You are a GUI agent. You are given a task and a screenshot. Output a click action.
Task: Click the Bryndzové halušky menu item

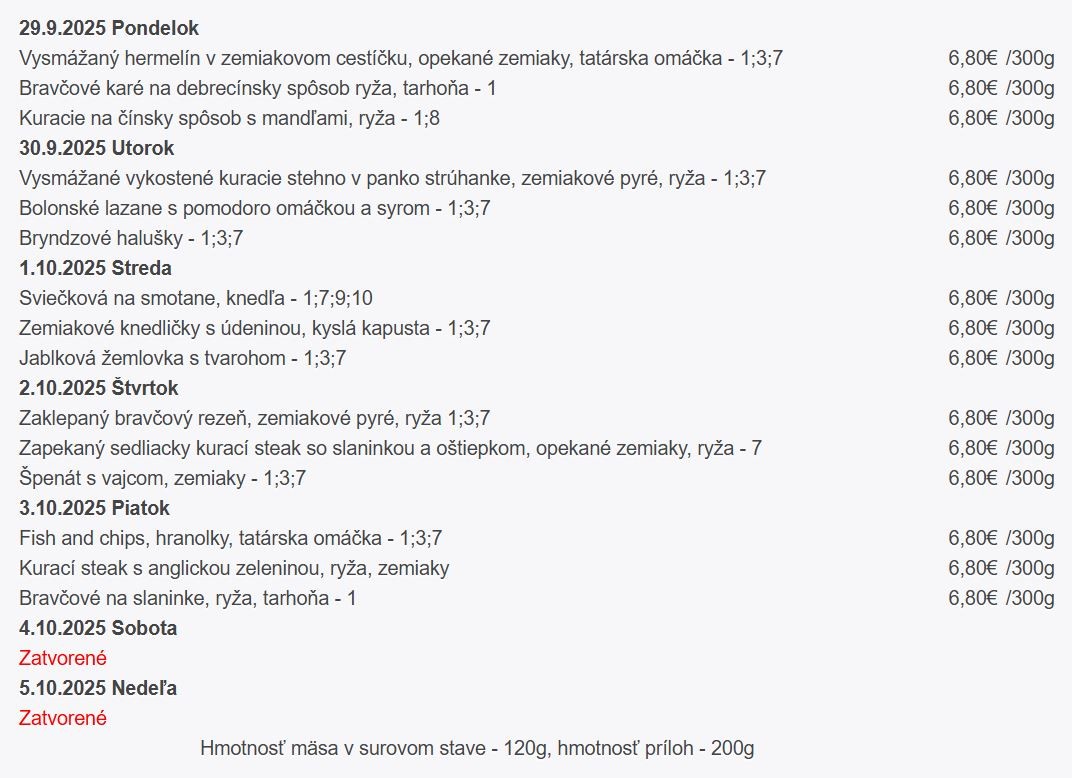click(x=131, y=238)
